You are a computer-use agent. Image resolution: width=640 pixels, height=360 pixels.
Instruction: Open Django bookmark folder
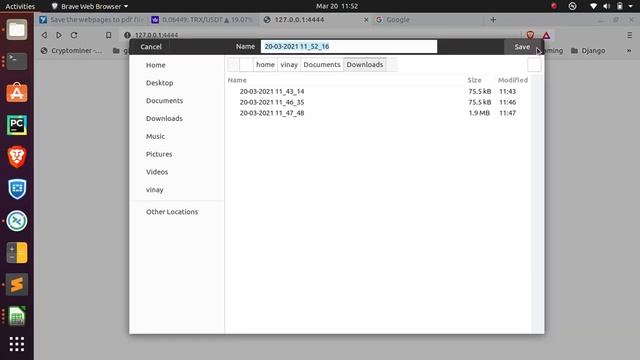tap(588, 51)
